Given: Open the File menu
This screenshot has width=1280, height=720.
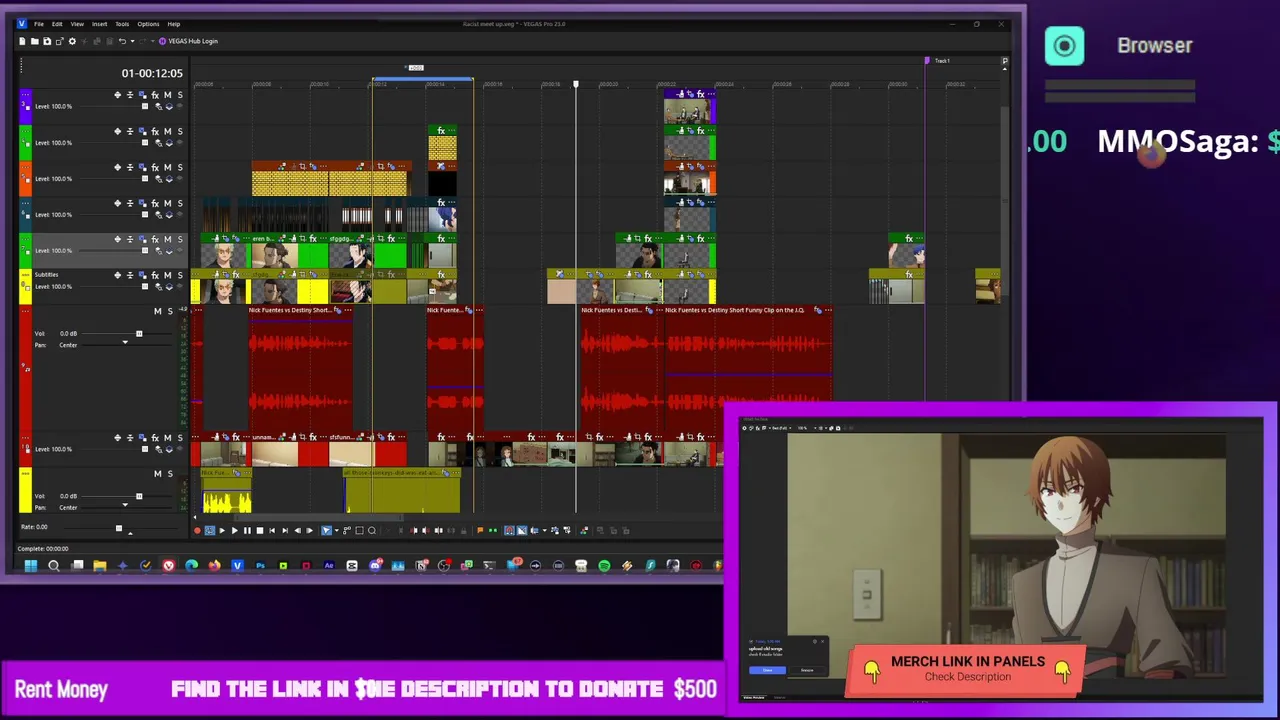Looking at the screenshot, I should (39, 24).
